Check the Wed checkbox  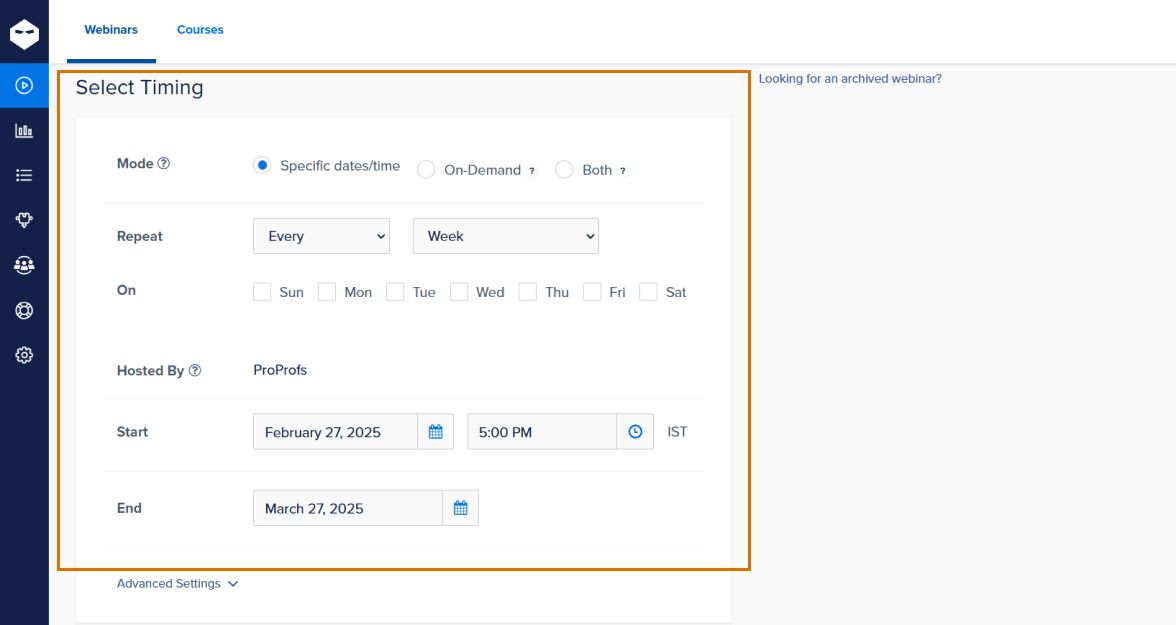pyautogui.click(x=459, y=292)
